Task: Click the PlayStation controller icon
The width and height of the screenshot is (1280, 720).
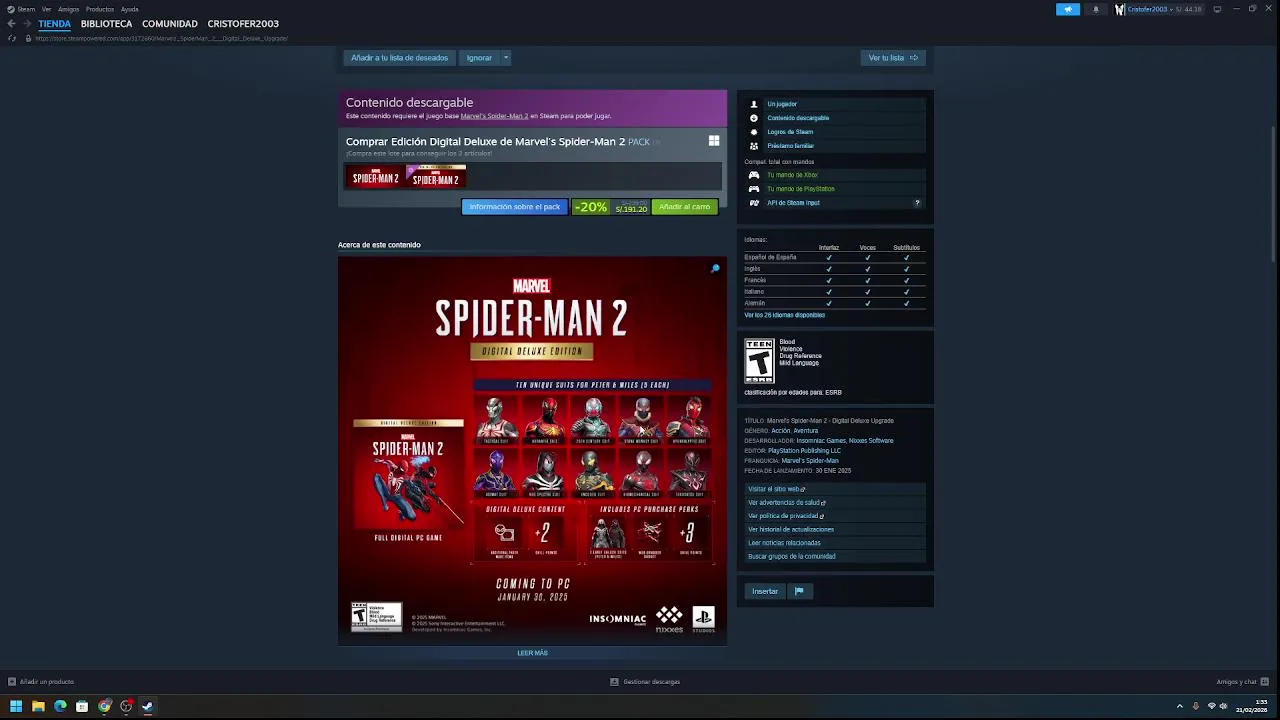Action: pyautogui.click(x=754, y=189)
